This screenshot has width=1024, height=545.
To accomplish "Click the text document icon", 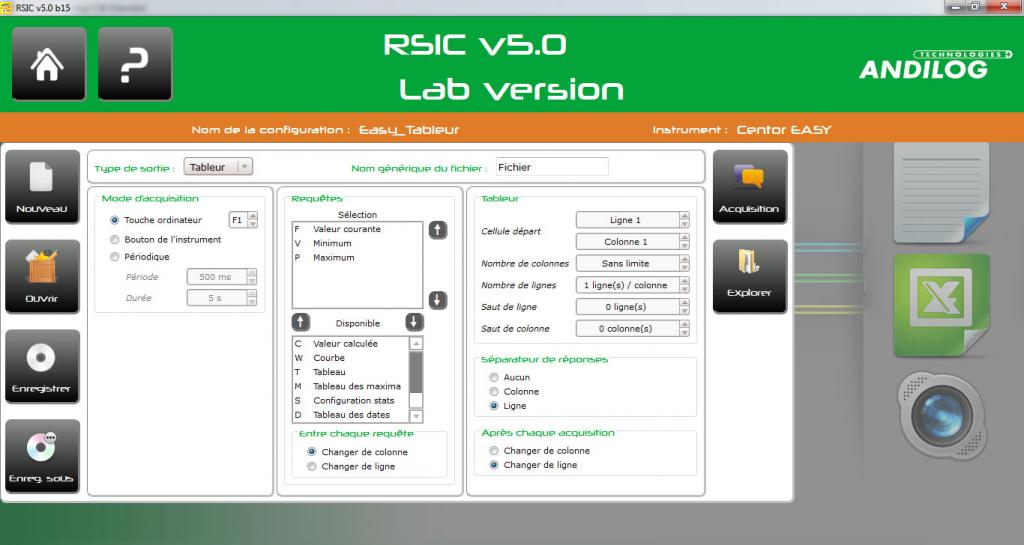I will click(941, 193).
